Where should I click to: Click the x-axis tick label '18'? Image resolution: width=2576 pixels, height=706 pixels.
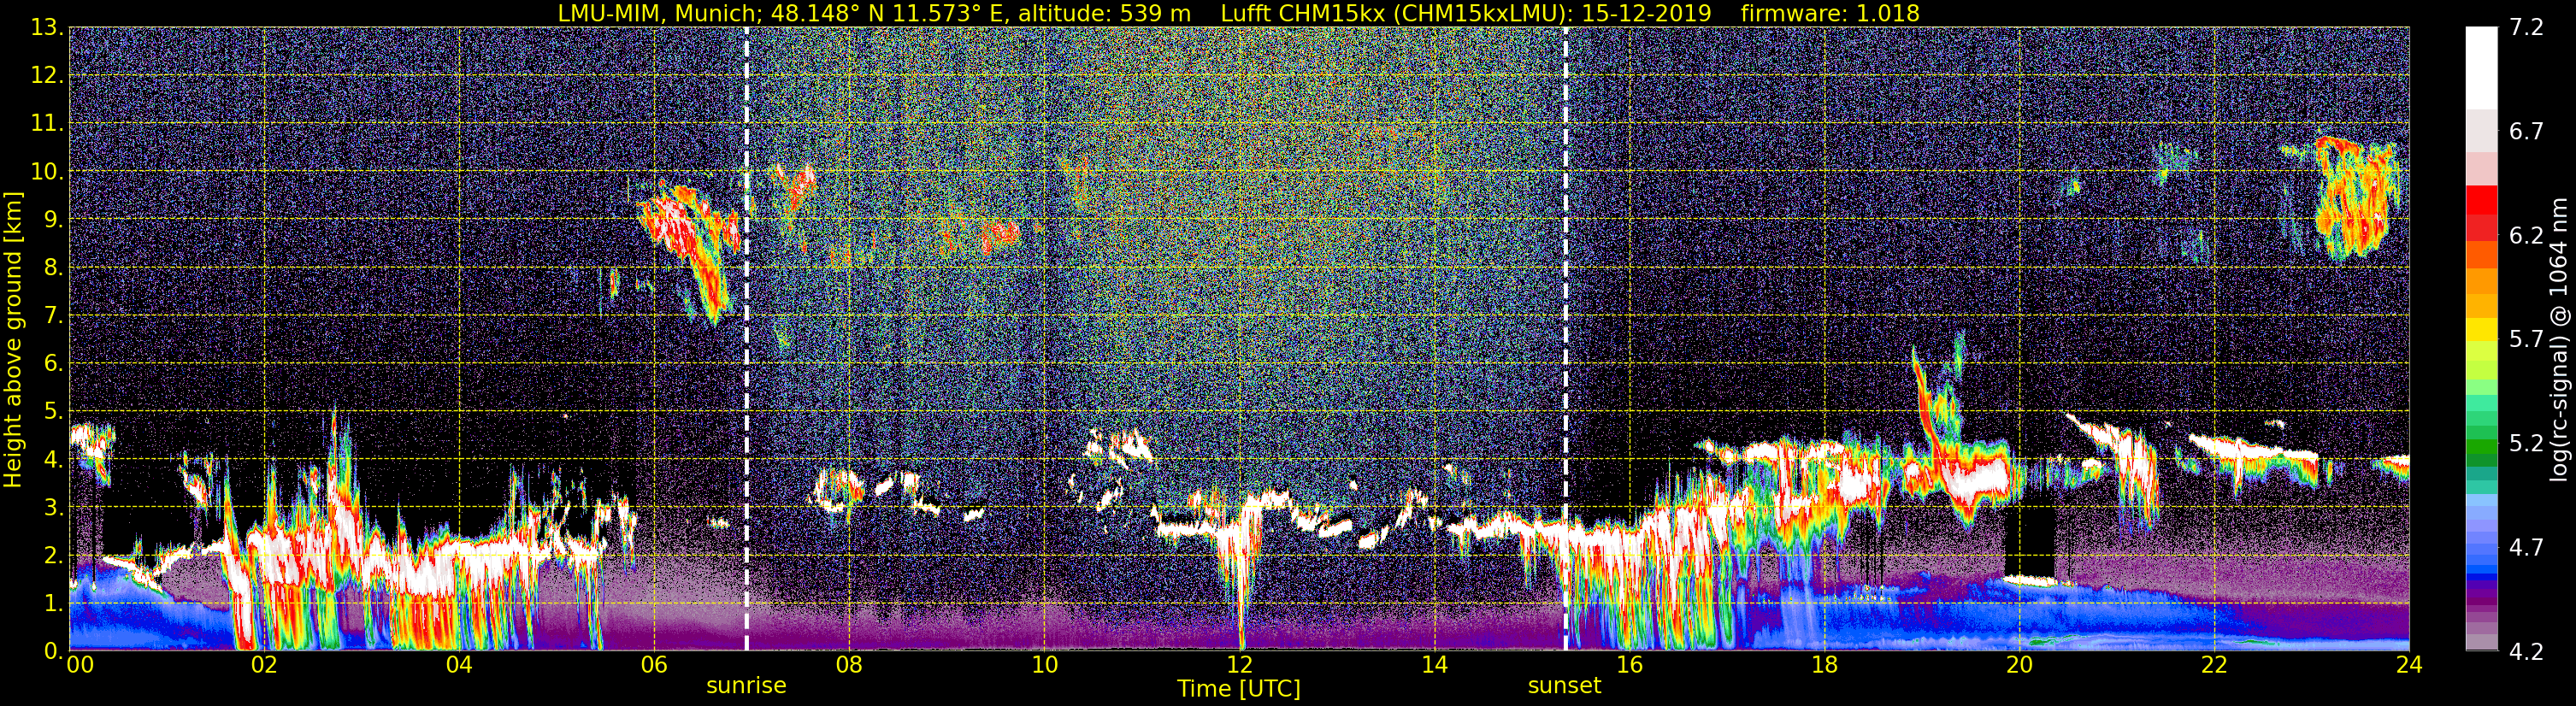coord(1824,664)
